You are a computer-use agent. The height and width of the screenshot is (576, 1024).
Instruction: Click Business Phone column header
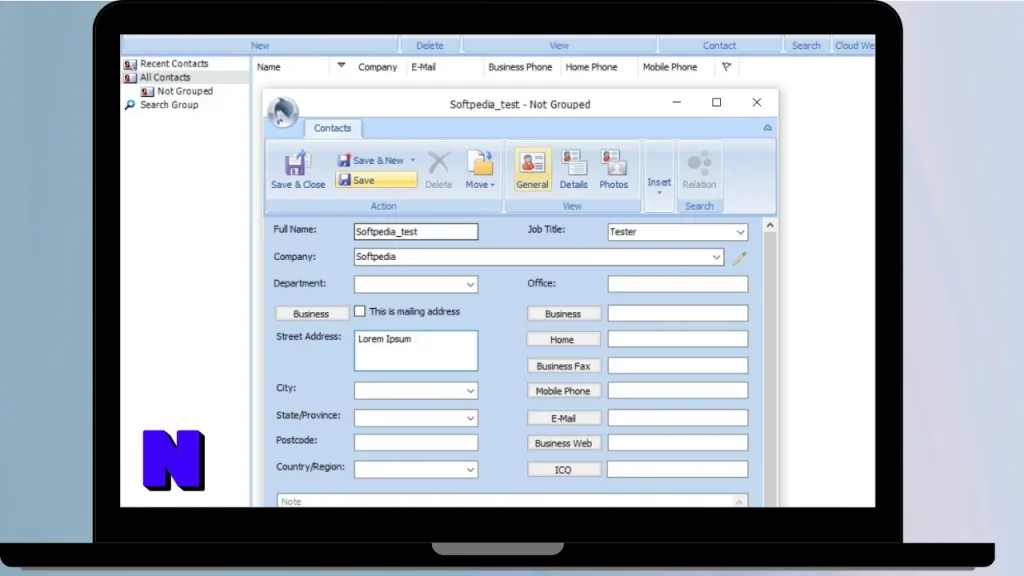520,67
